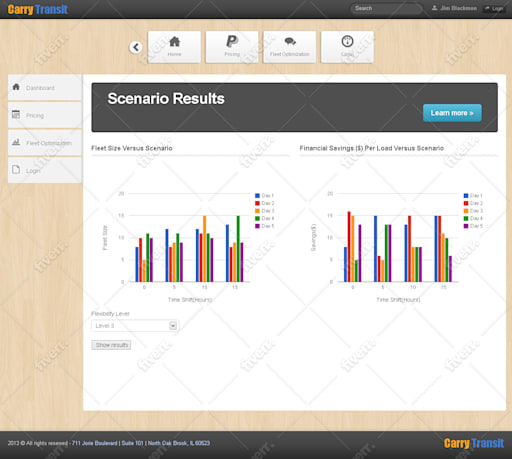This screenshot has width=512, height=459.
Task: Click the Carry Transit logo in the footer
Action: tap(474, 443)
